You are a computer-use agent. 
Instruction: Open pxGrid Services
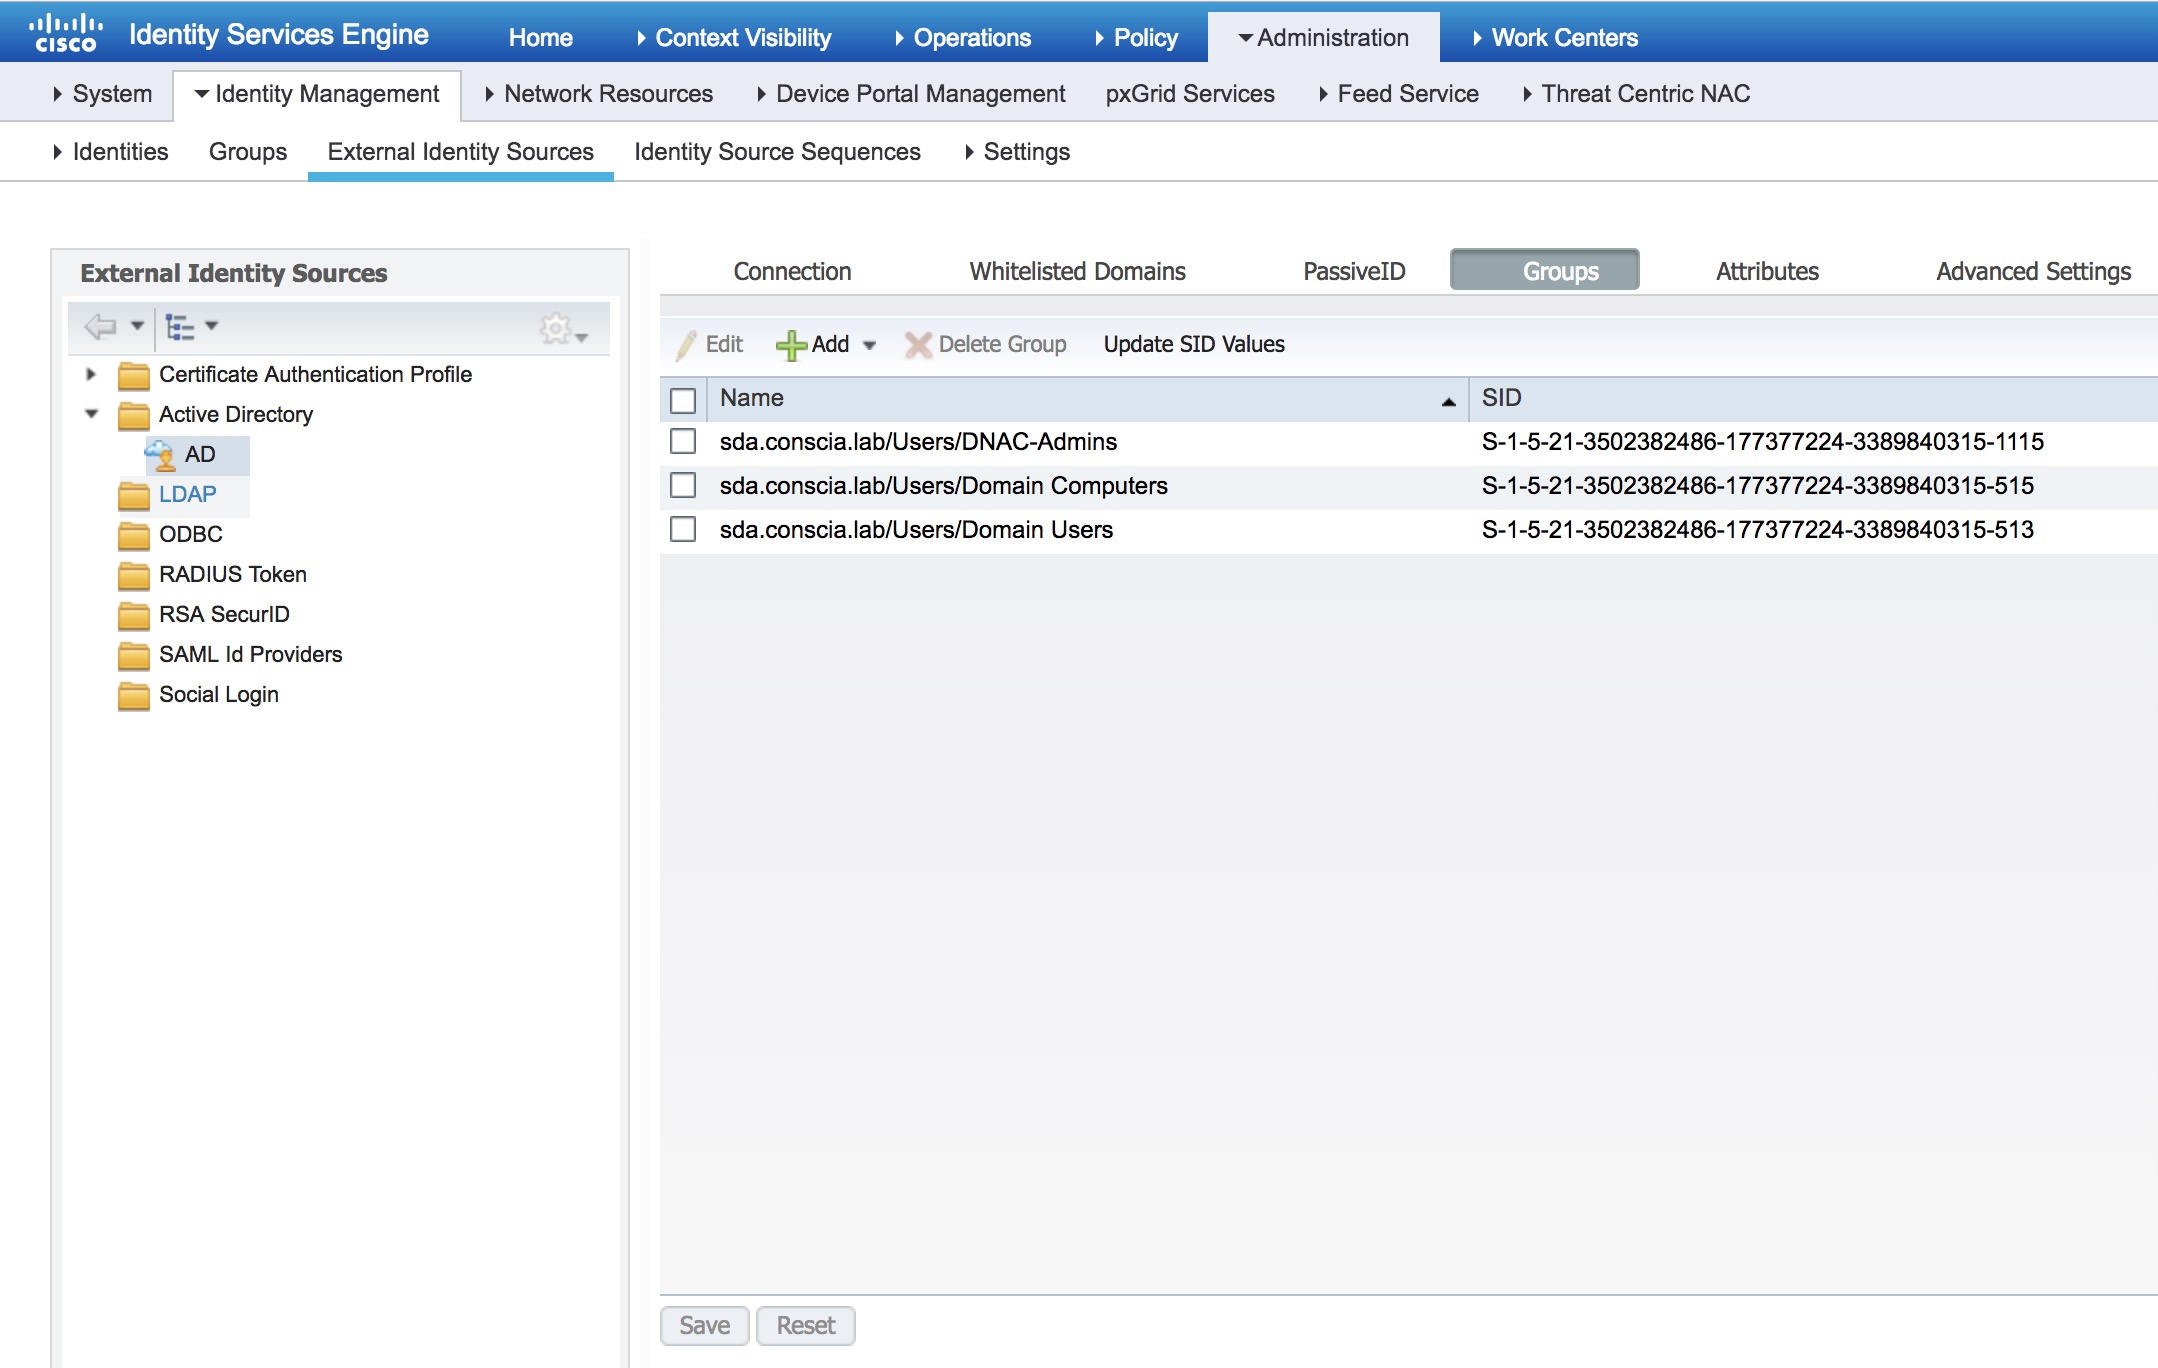click(x=1190, y=94)
